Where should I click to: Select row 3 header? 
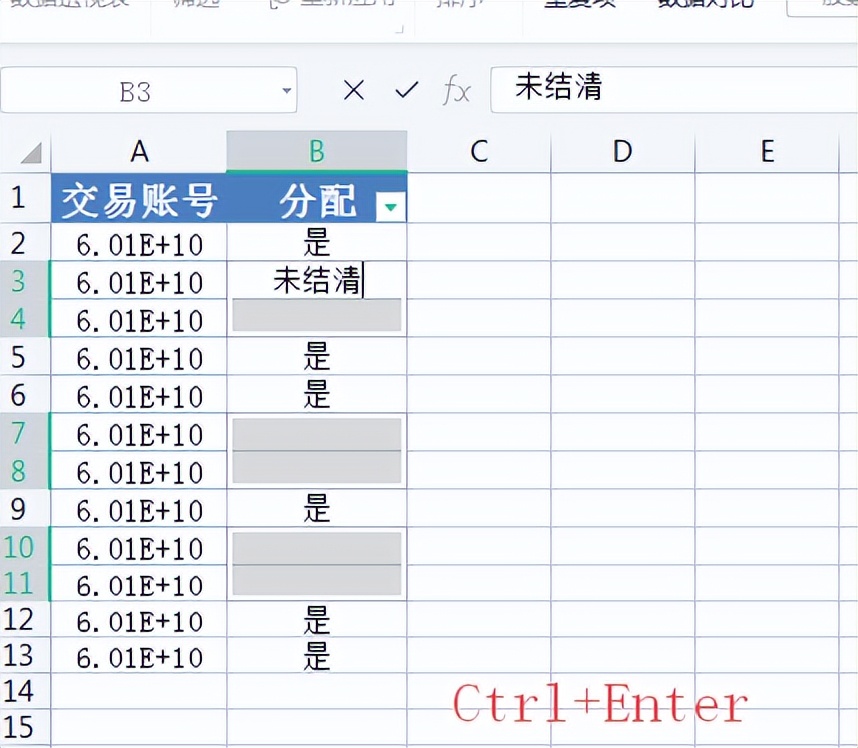[x=25, y=280]
